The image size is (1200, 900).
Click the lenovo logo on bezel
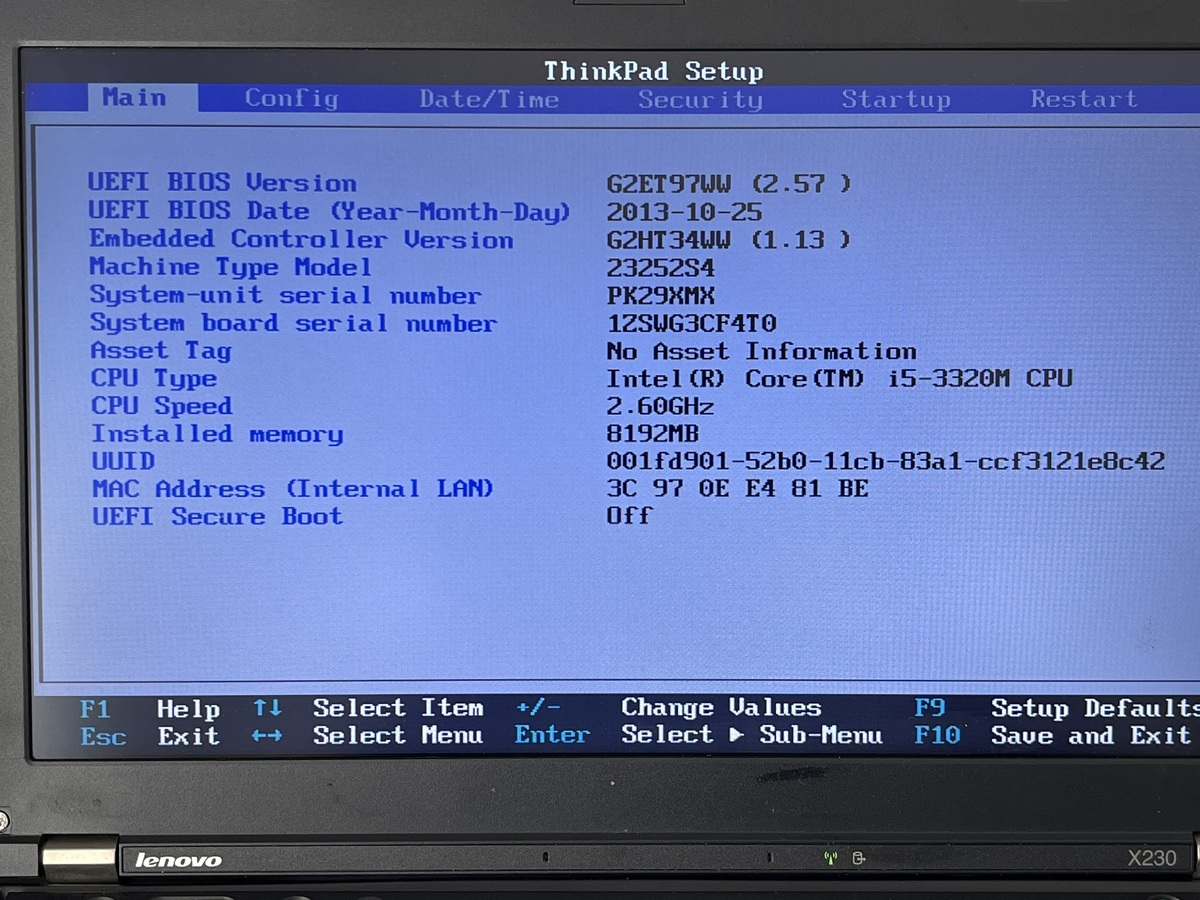click(x=178, y=860)
